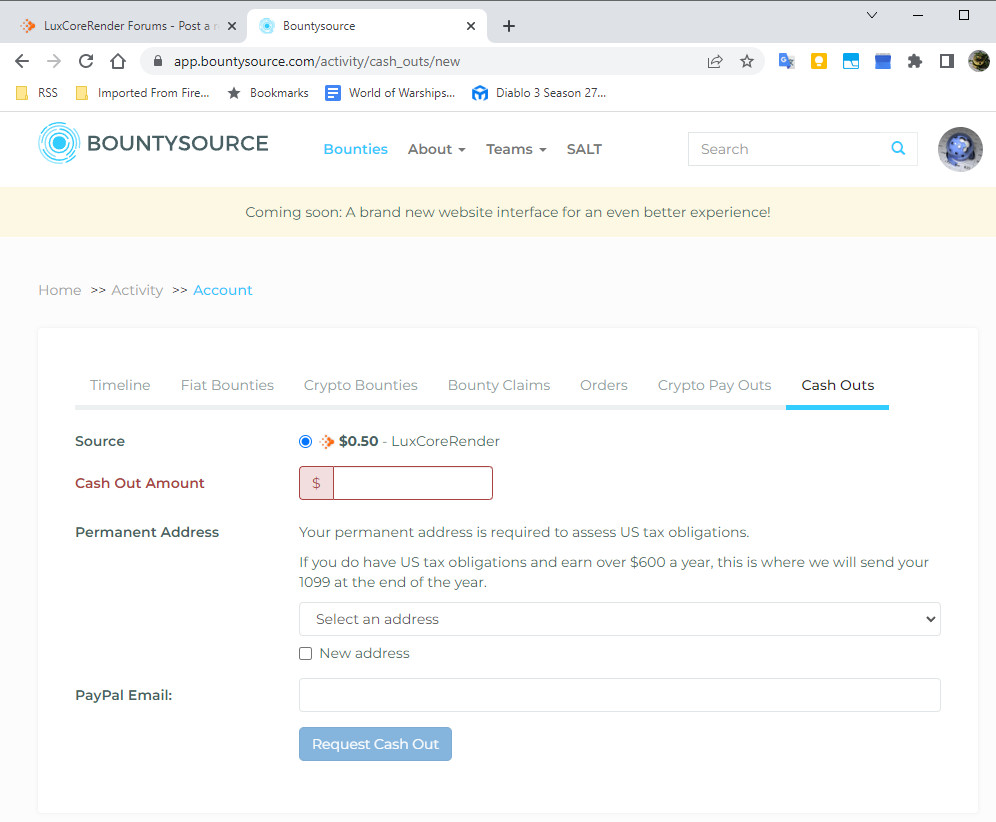Go to browser home page

[118, 61]
